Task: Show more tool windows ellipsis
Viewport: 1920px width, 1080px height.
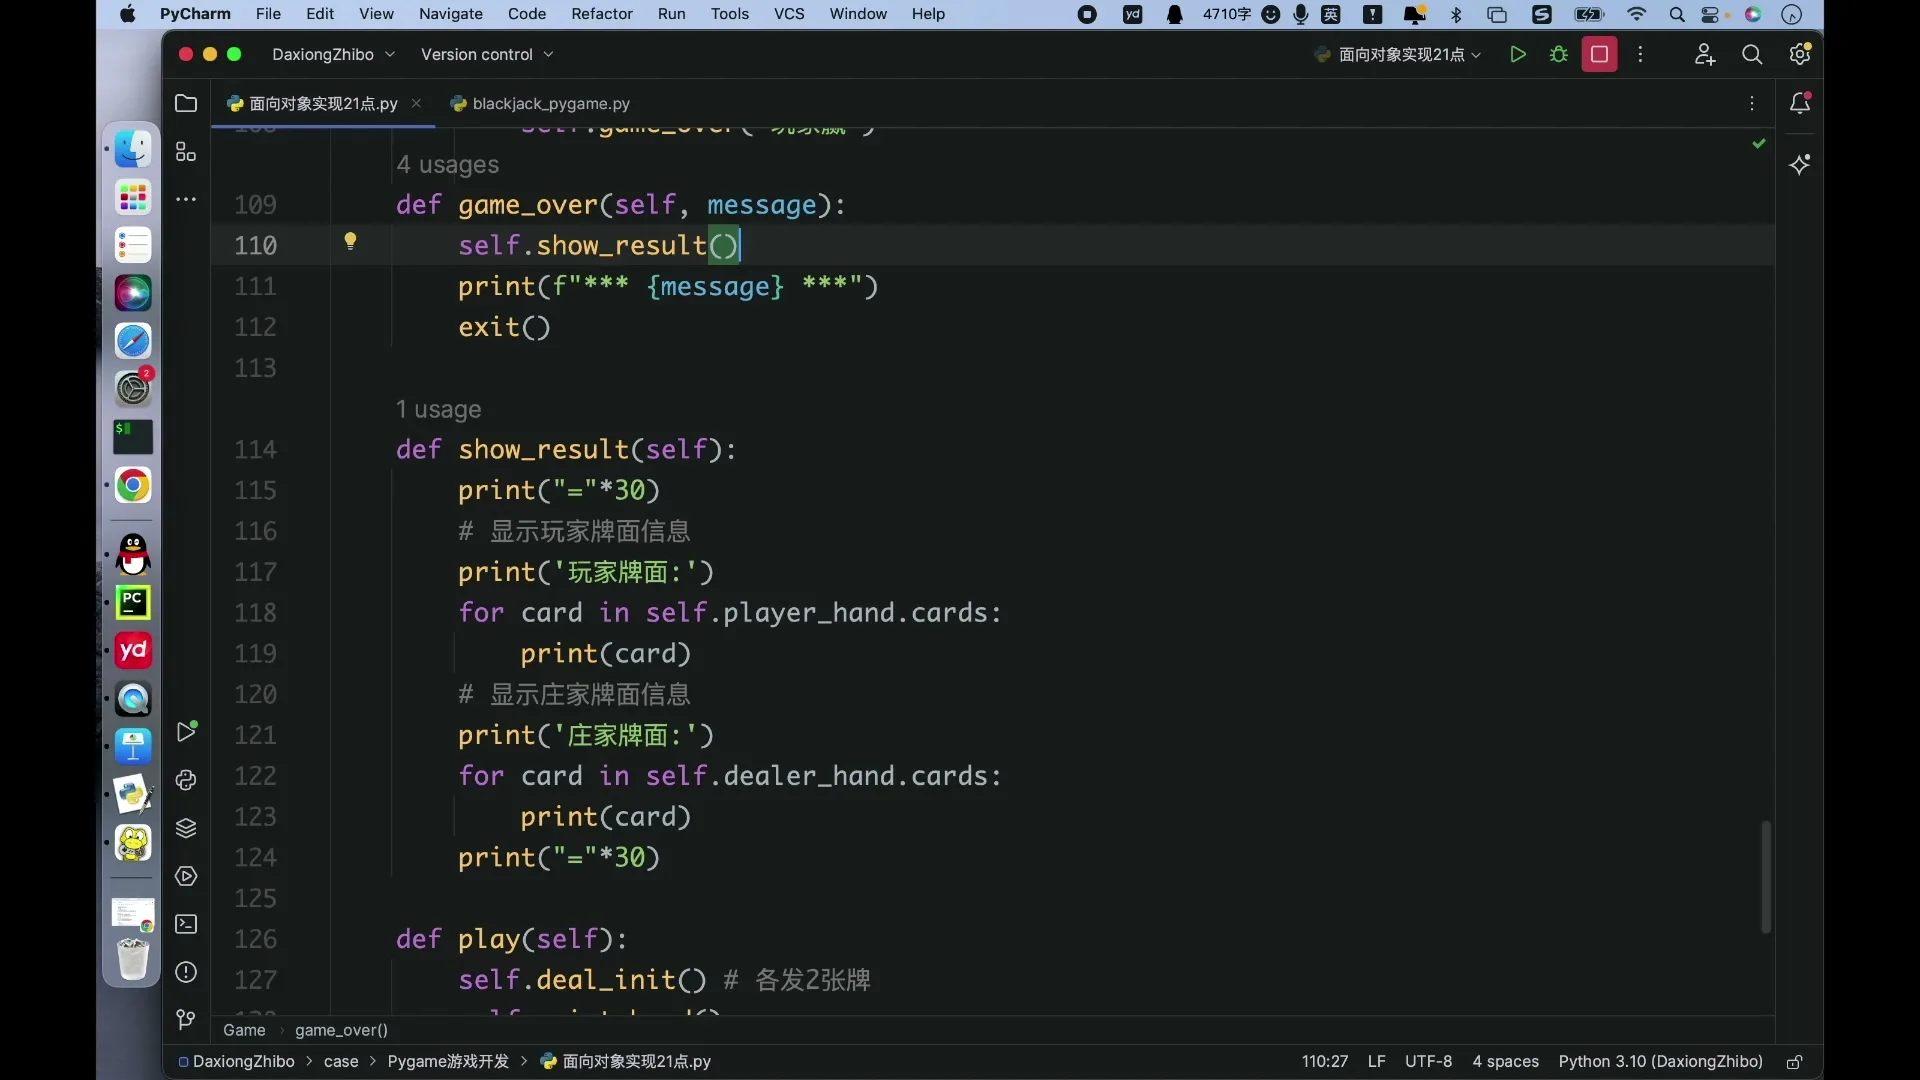Action: click(186, 200)
